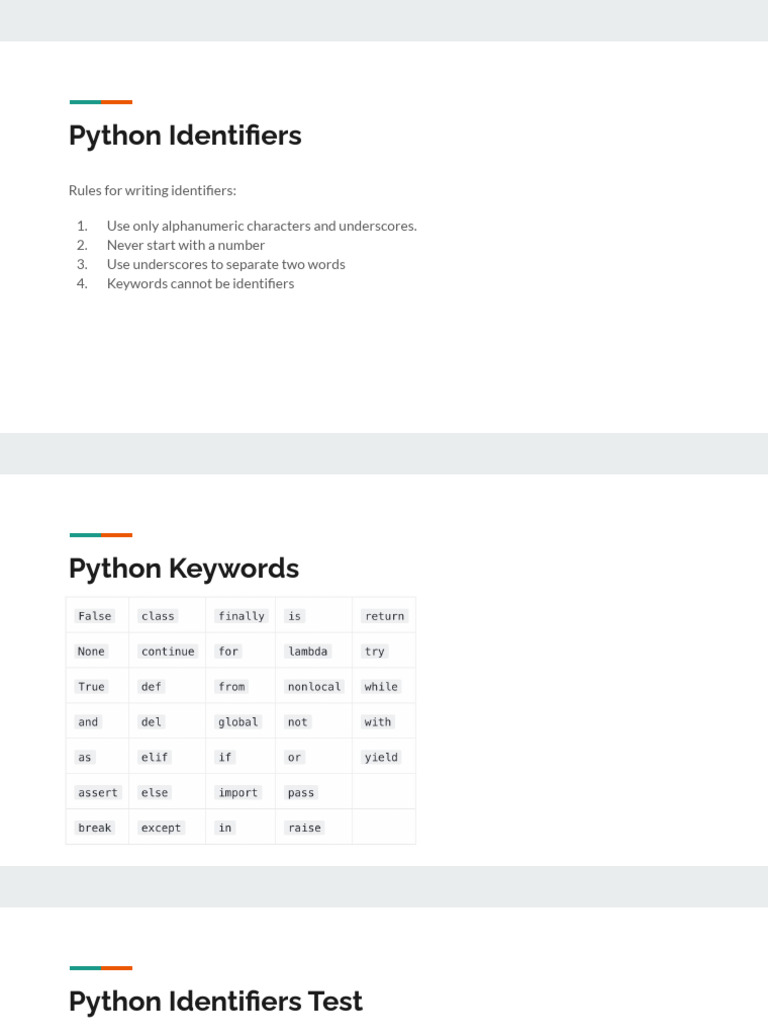Select the 'raise' keyword cell

[x=305, y=828]
